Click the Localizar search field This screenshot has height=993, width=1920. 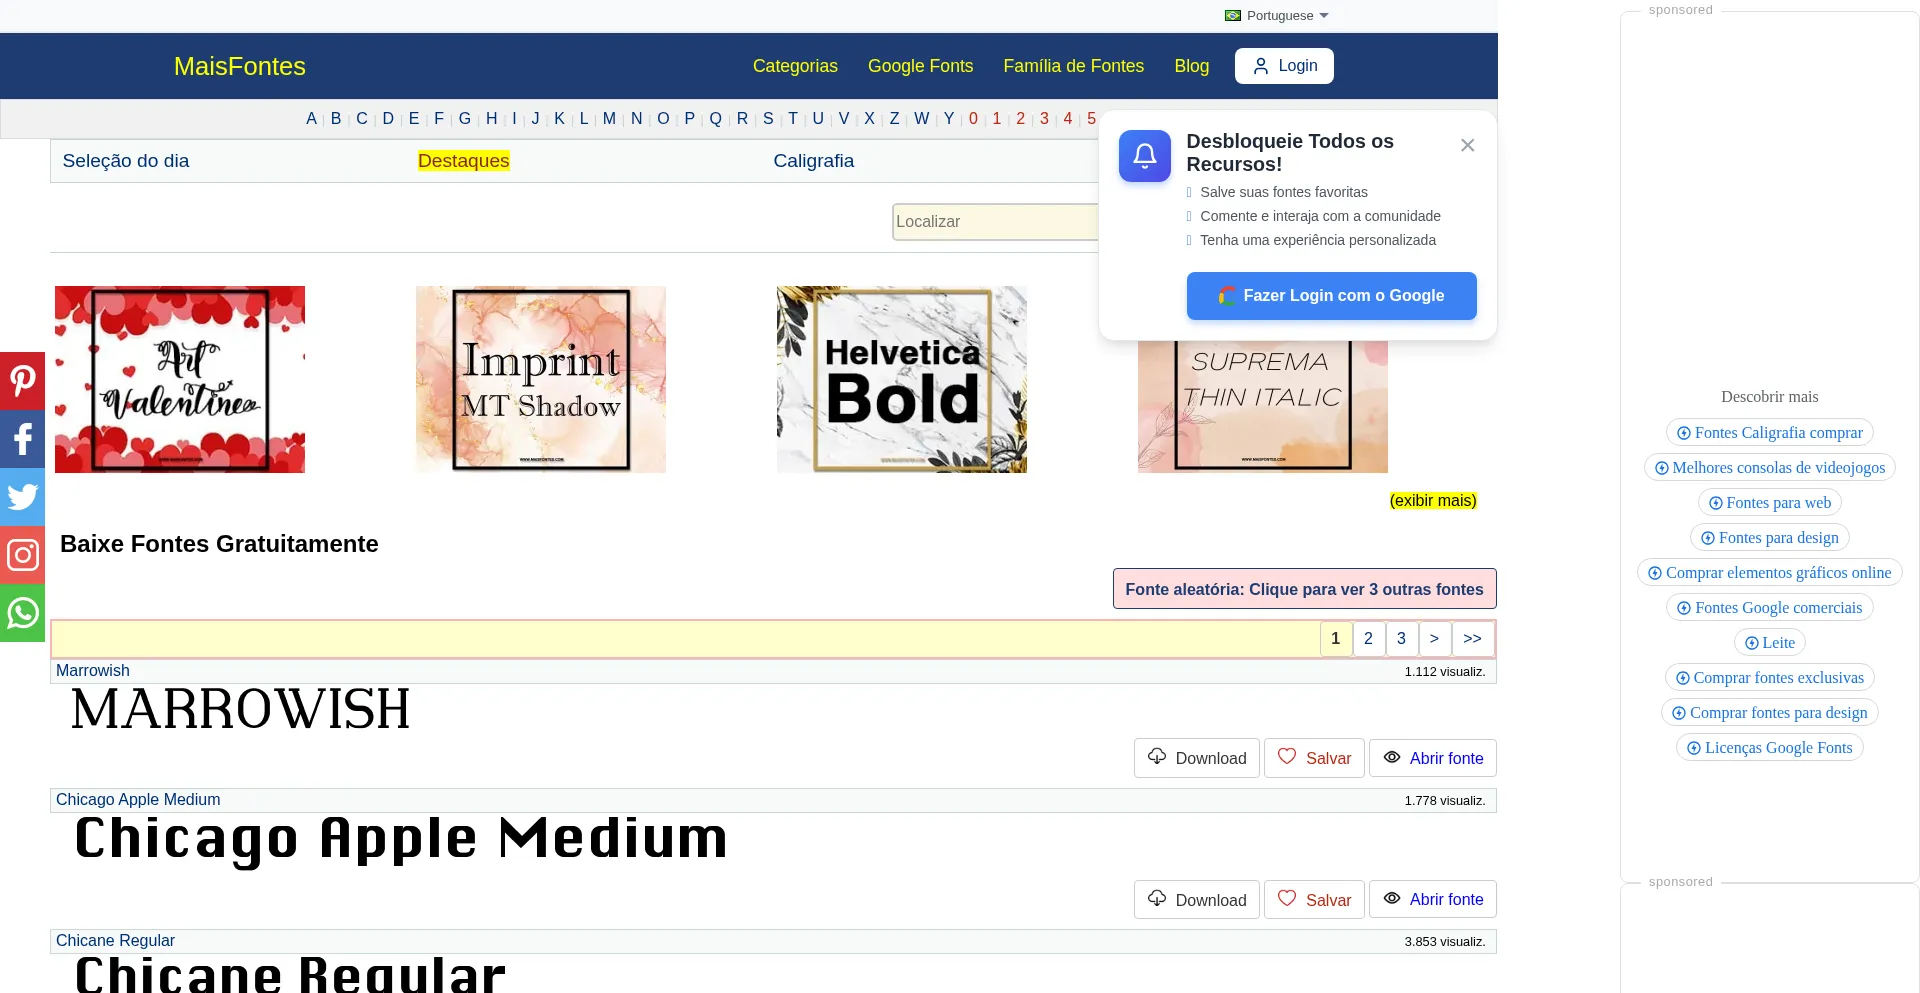pos(994,222)
